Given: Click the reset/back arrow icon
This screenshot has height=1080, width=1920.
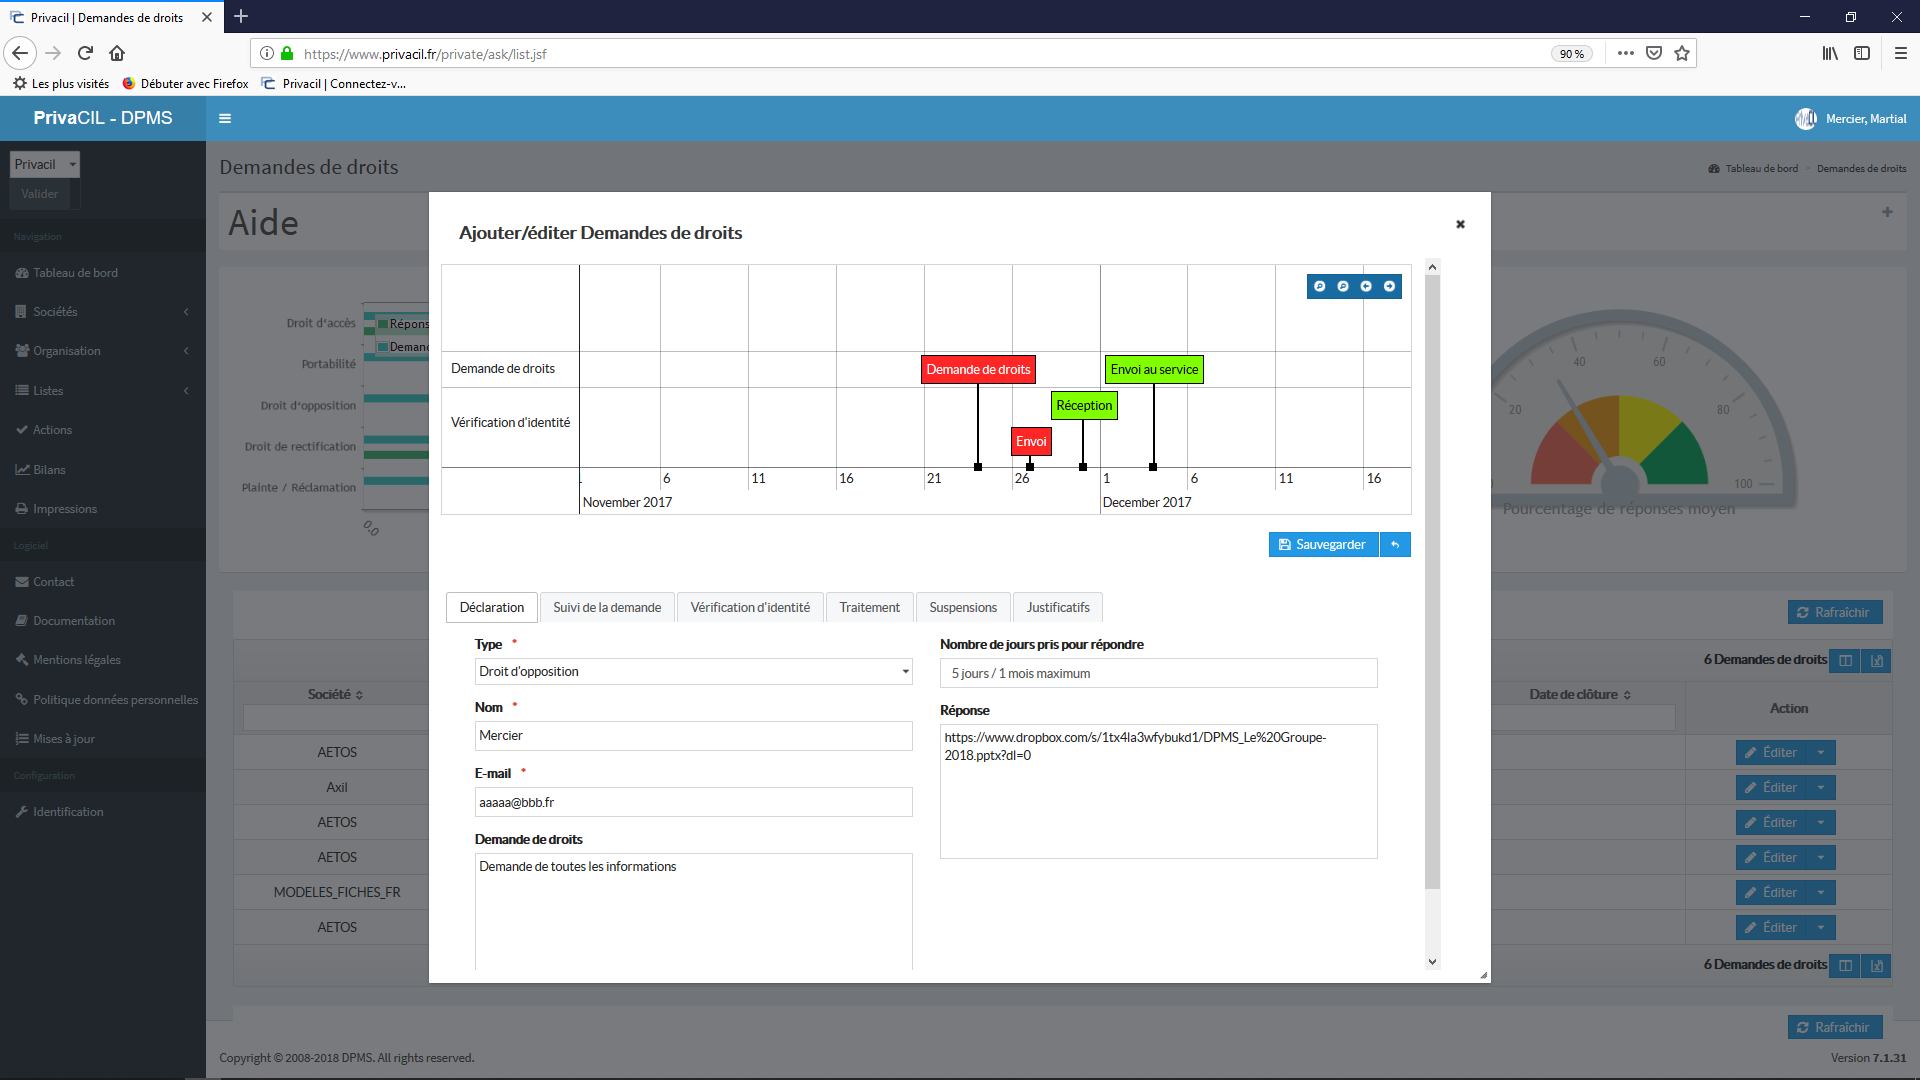Looking at the screenshot, I should click(1395, 545).
